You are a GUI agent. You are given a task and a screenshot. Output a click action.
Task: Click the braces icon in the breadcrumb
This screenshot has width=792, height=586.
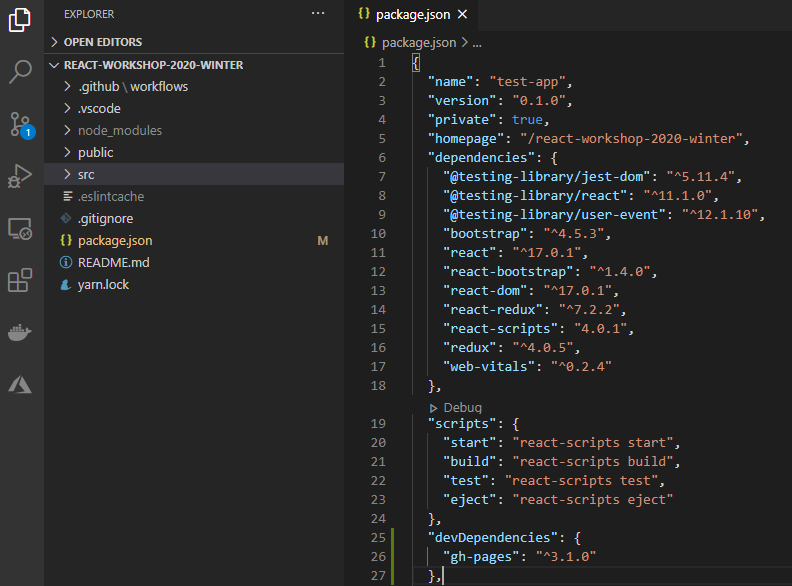point(370,42)
